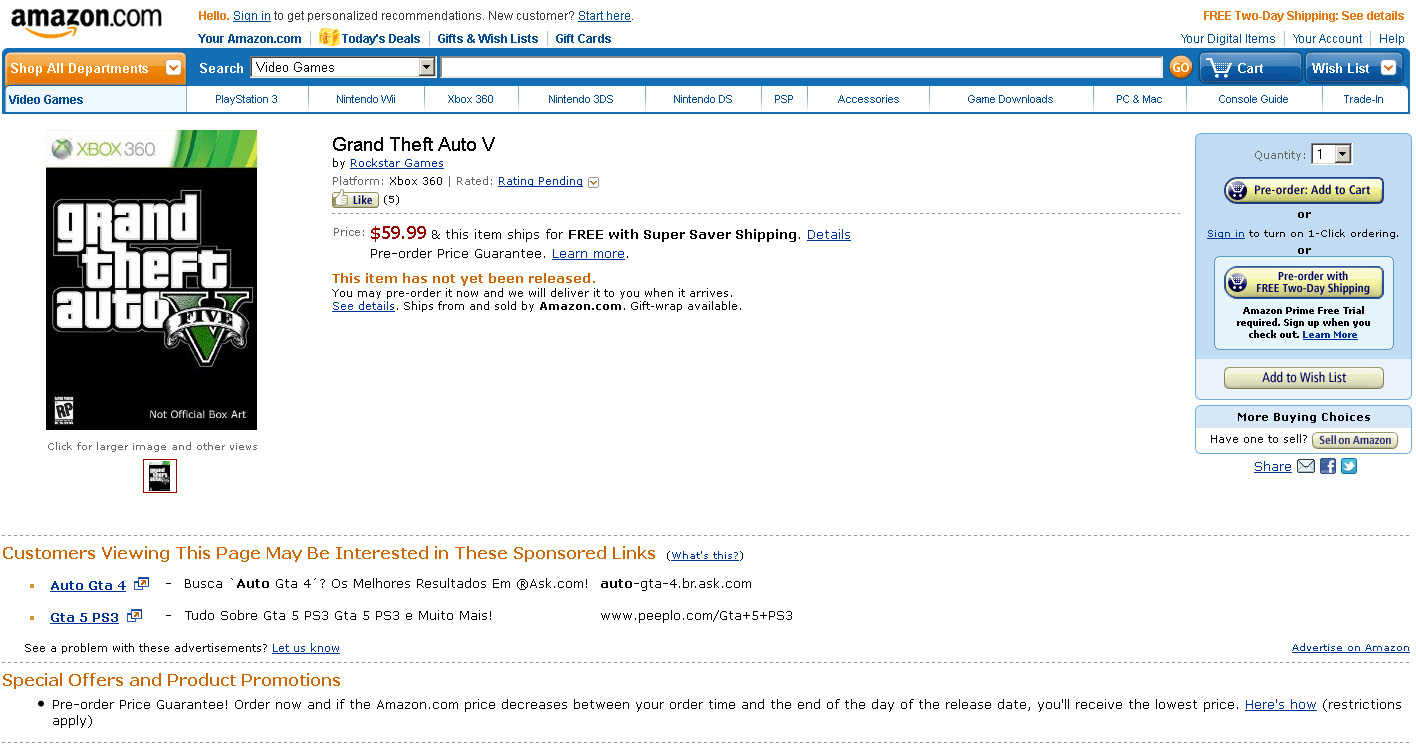Click Pre-order: Add to Cart button
The height and width of the screenshot is (746, 1416).
(1303, 190)
